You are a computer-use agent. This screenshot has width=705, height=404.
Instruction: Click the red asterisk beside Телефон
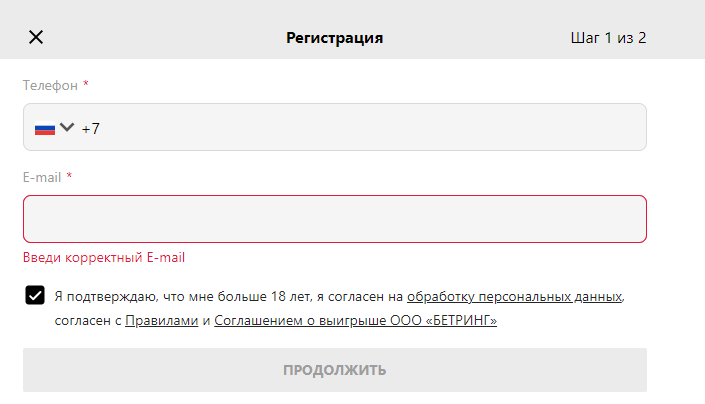click(86, 86)
